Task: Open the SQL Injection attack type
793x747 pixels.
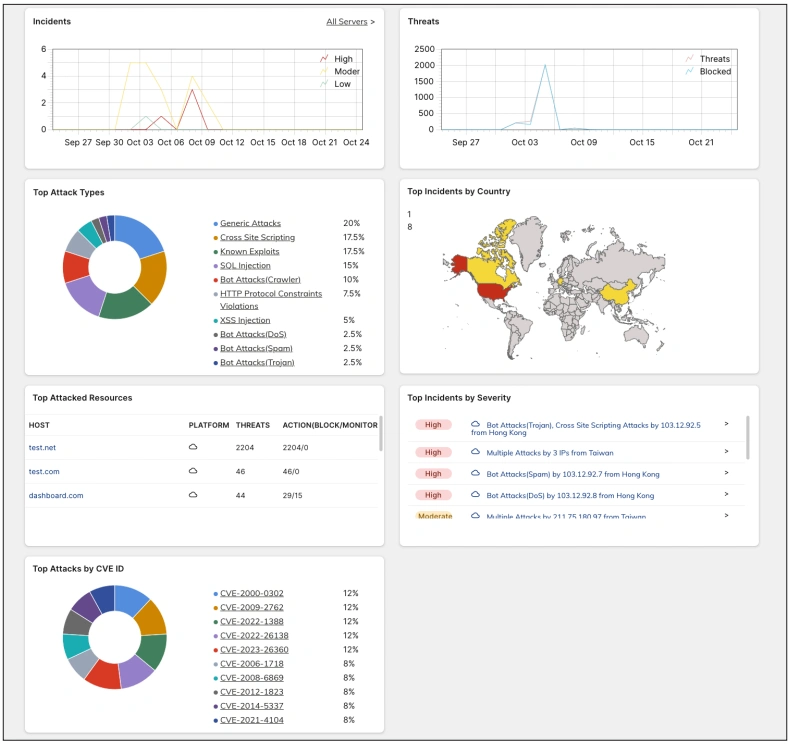Action: tap(245, 266)
